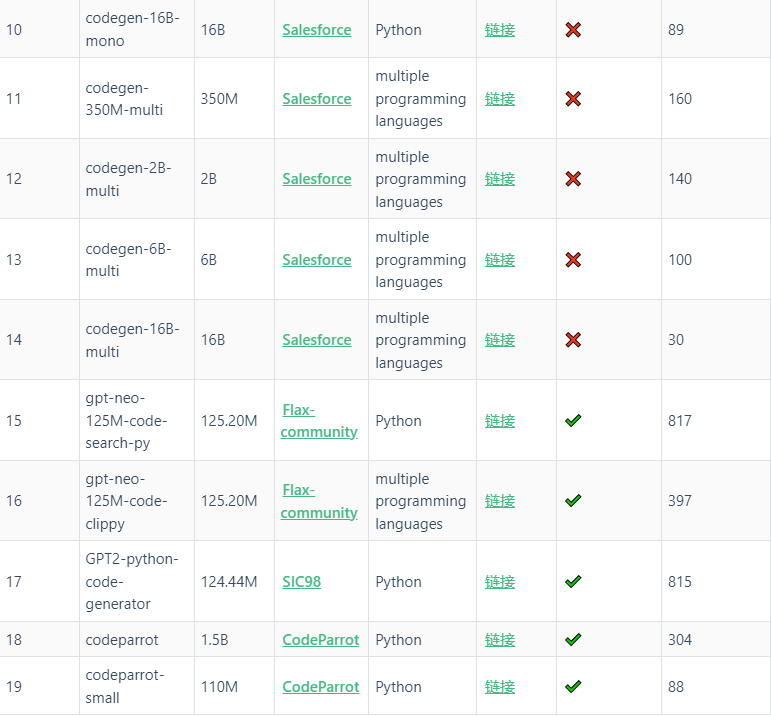This screenshot has width=771, height=716.
Task: Open Salesforce link in row 12
Action: click(x=317, y=179)
